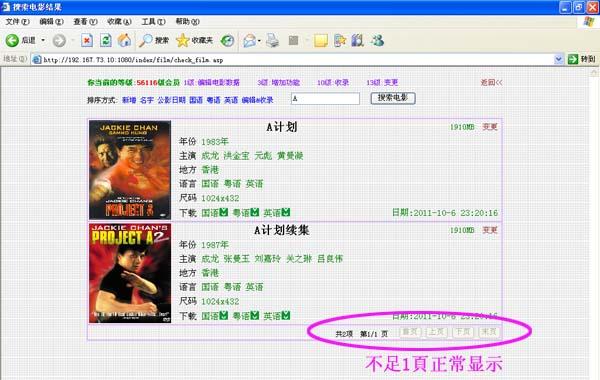Open the 文件 menu

(x=17, y=21)
